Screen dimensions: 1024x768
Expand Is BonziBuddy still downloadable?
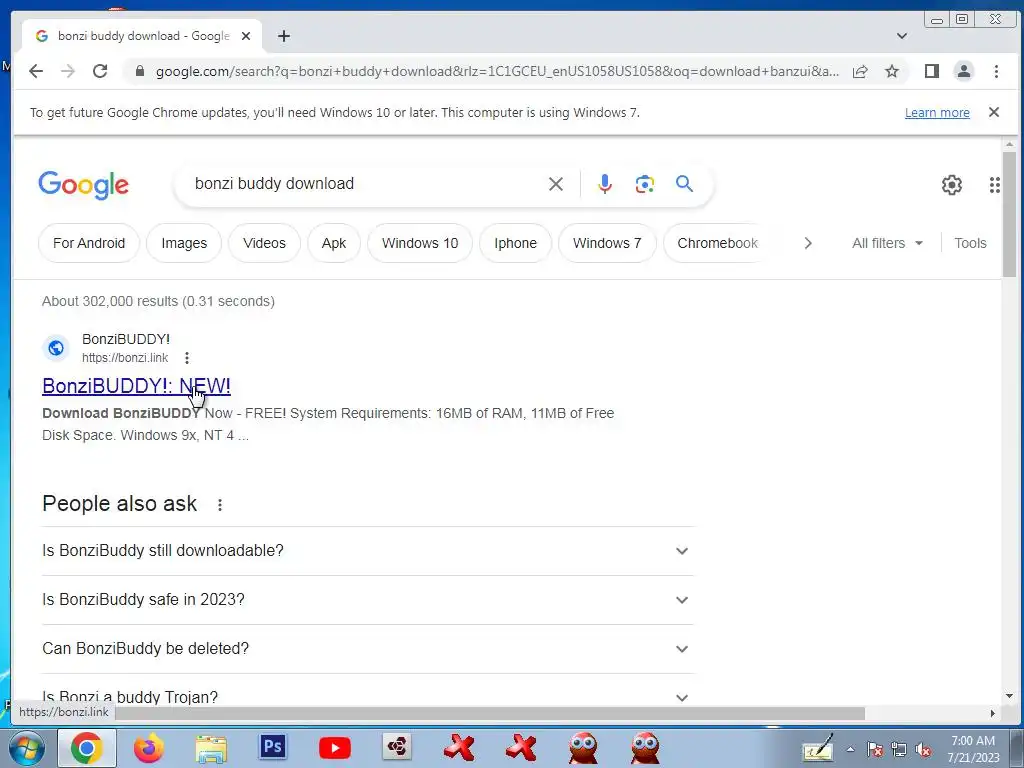point(368,551)
